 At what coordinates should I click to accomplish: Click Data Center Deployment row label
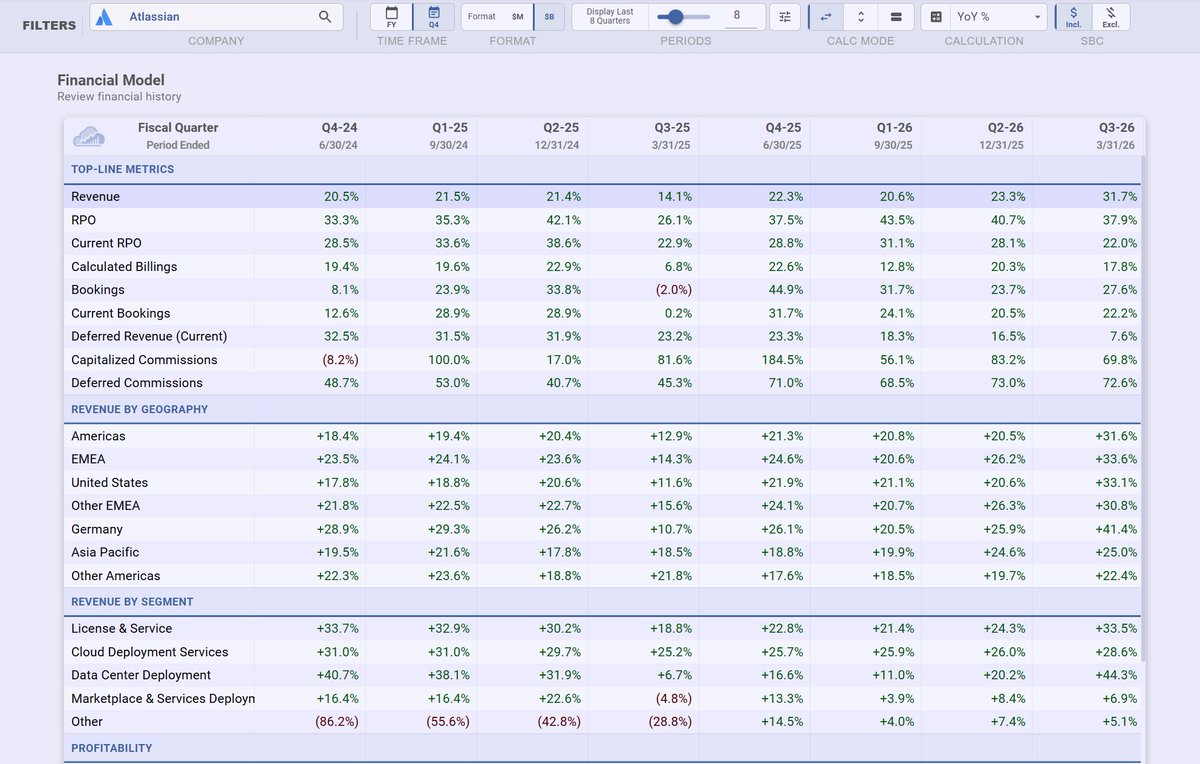click(141, 675)
